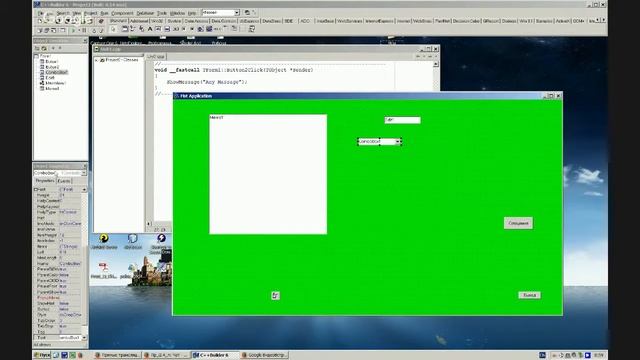Select the Unit1.cpp editor tab
The image size is (640, 360).
(x=156, y=57)
